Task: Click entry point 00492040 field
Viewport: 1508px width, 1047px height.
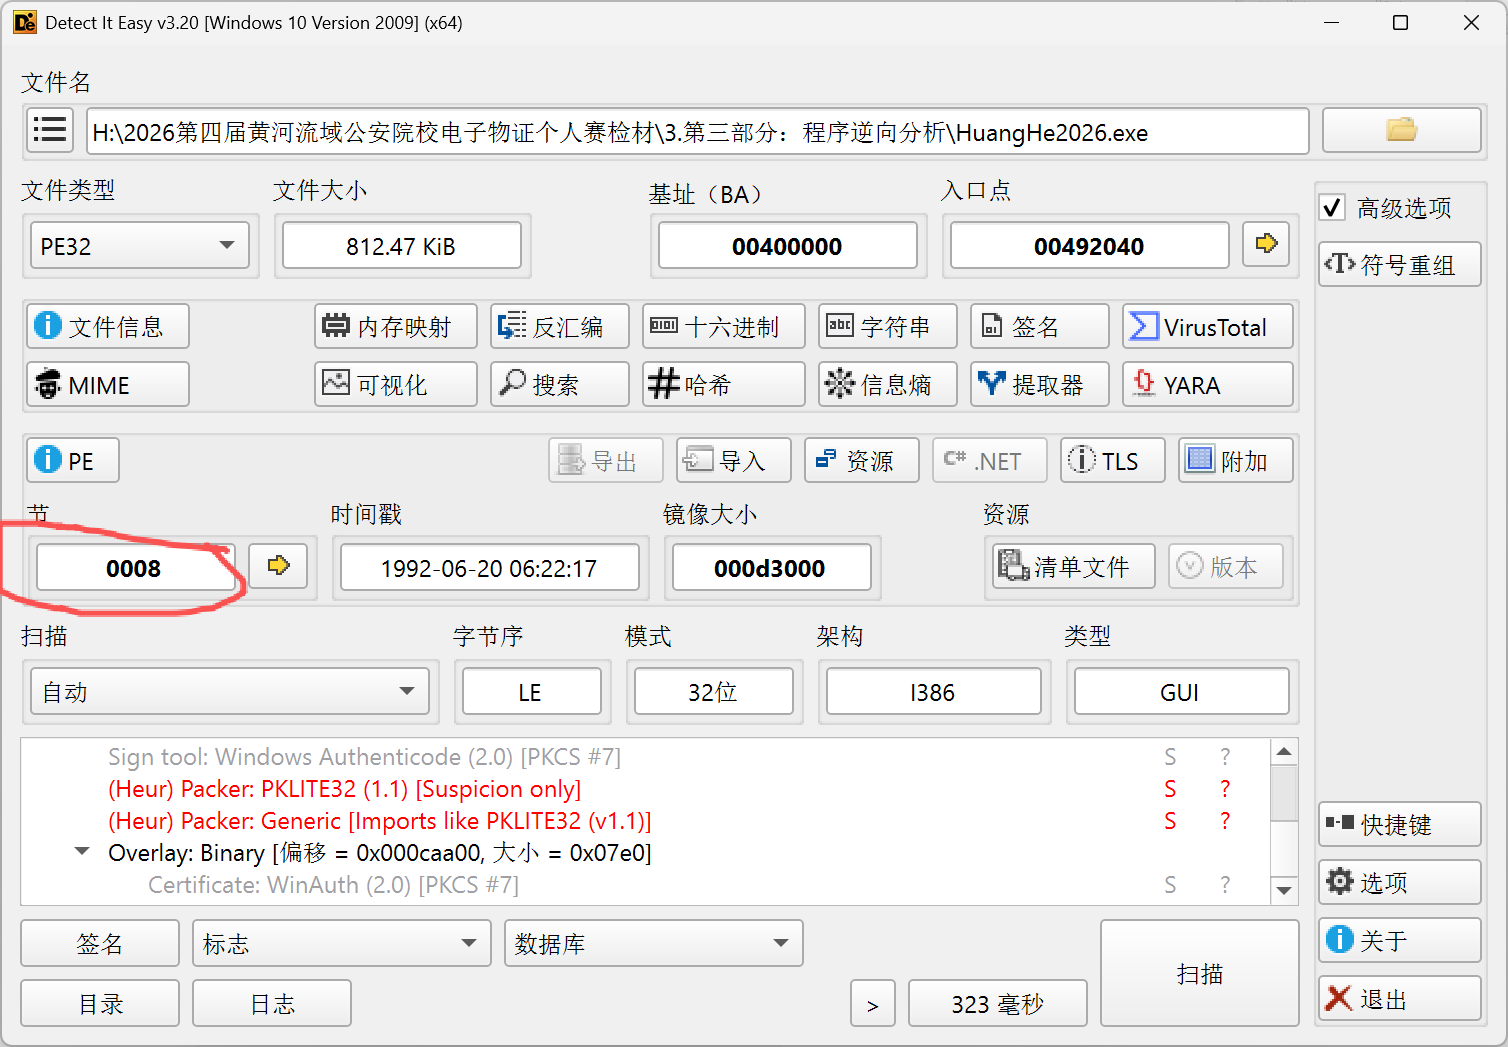Action: coord(1090,246)
